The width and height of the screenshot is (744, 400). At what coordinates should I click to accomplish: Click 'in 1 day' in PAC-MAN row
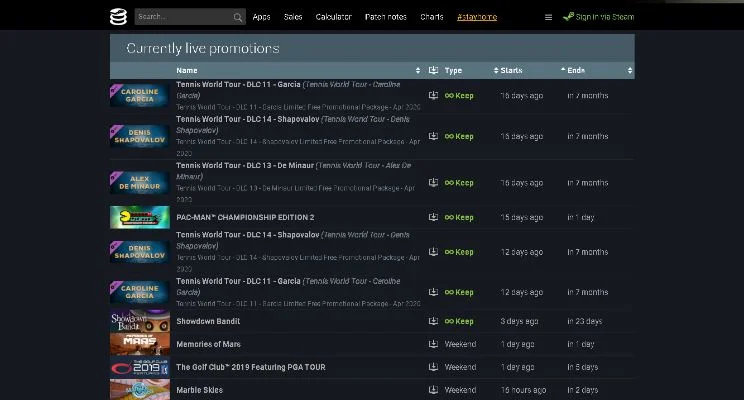tap(581, 217)
